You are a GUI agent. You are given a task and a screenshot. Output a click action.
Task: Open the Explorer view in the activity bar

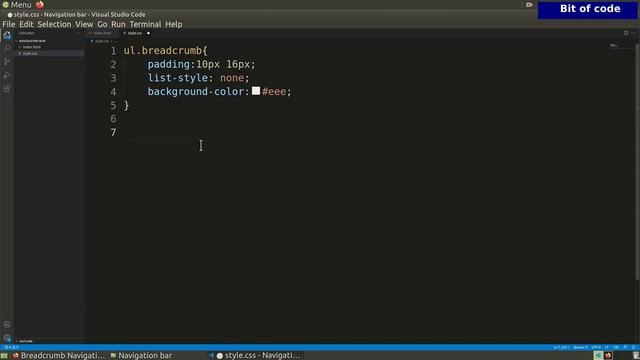pos(7,36)
